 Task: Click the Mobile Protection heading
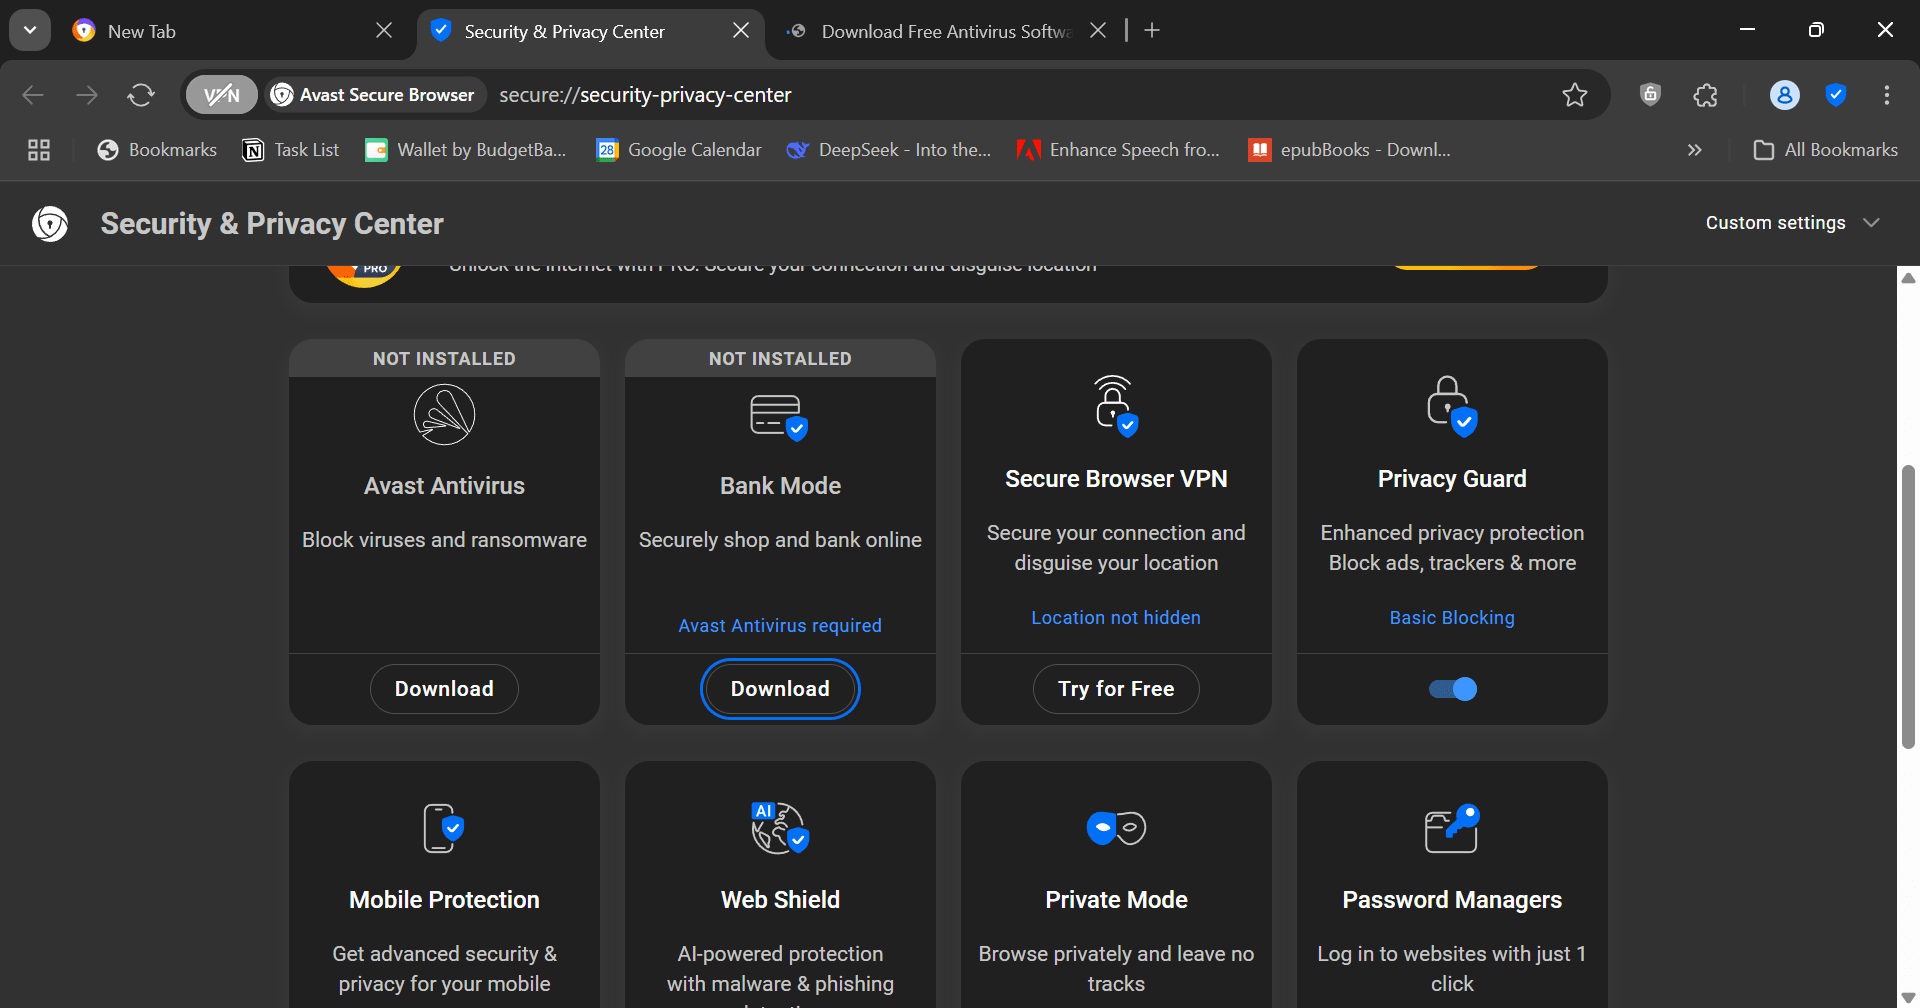click(x=444, y=900)
